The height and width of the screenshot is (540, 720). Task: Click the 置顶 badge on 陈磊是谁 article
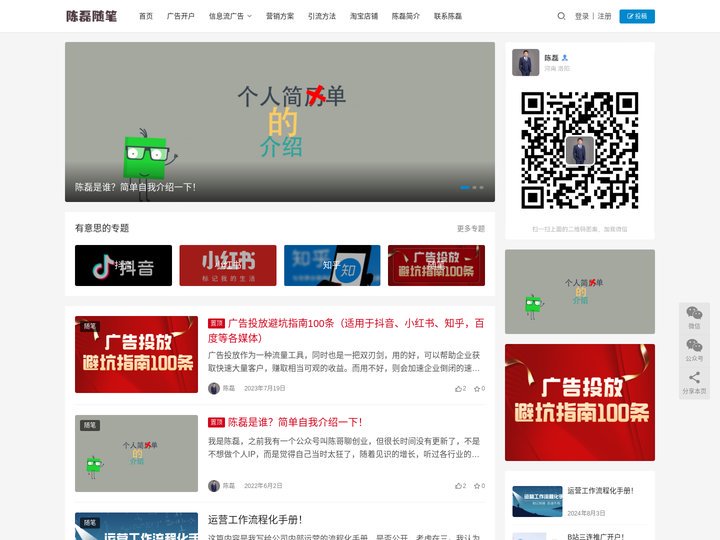(x=216, y=422)
